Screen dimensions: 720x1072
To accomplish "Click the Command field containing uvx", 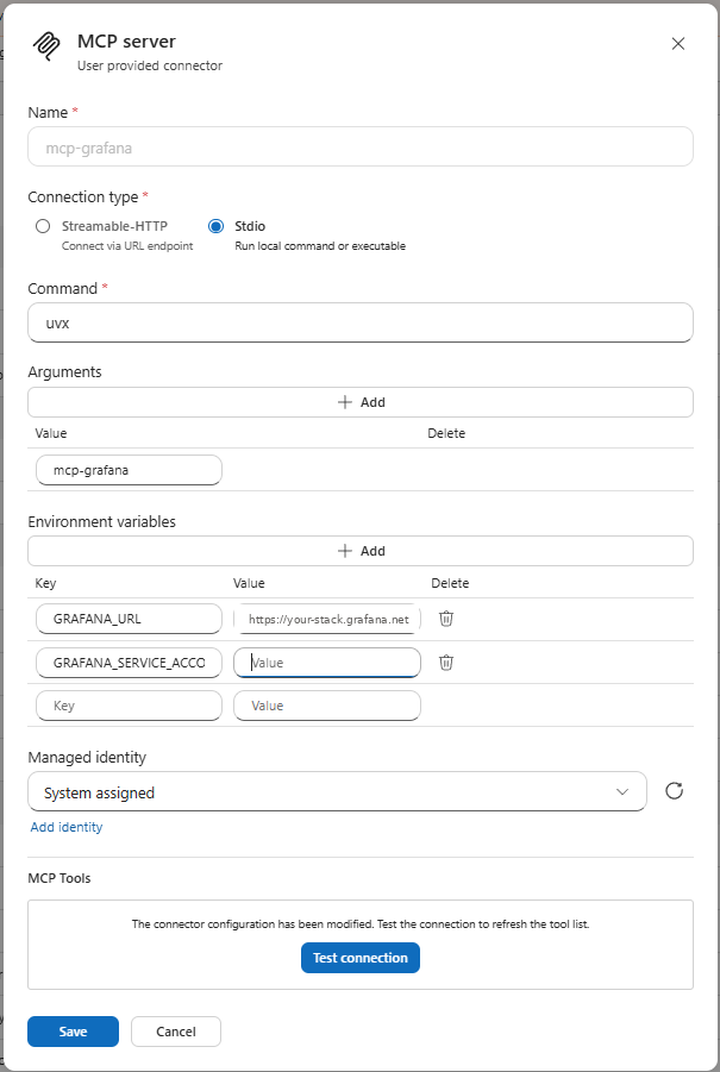I will click(x=360, y=323).
